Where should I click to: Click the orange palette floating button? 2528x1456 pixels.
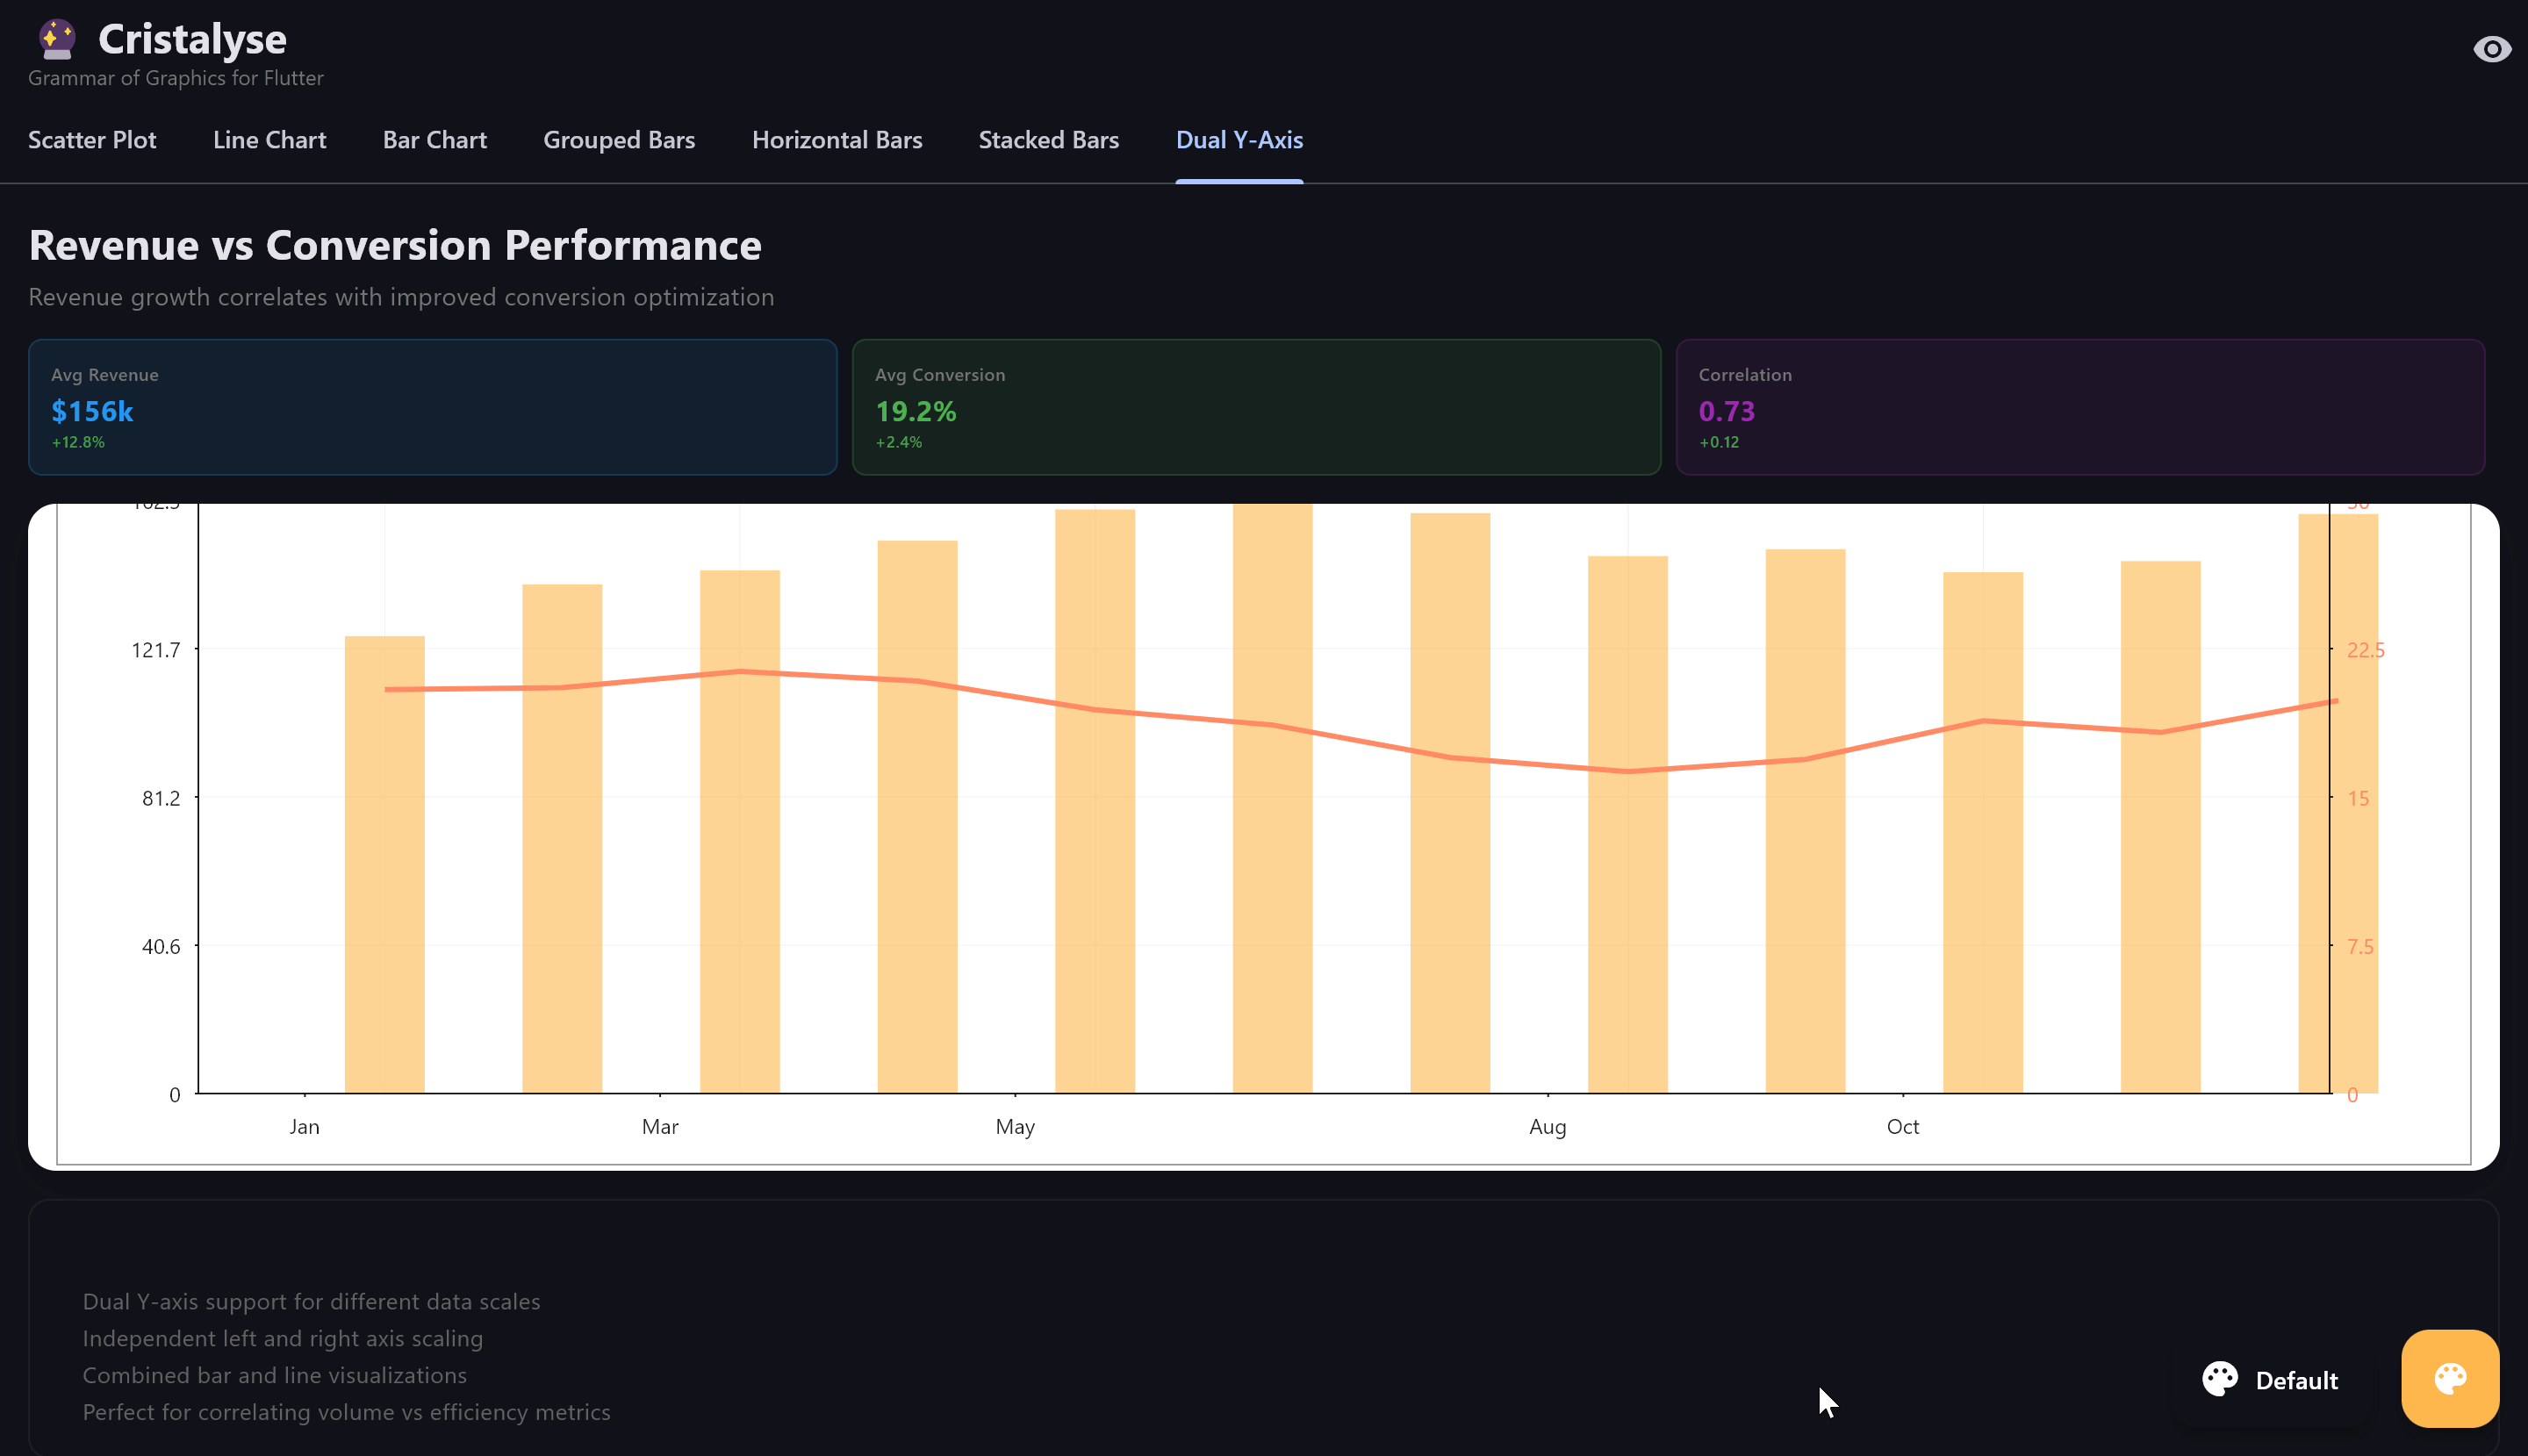[x=2449, y=1378]
